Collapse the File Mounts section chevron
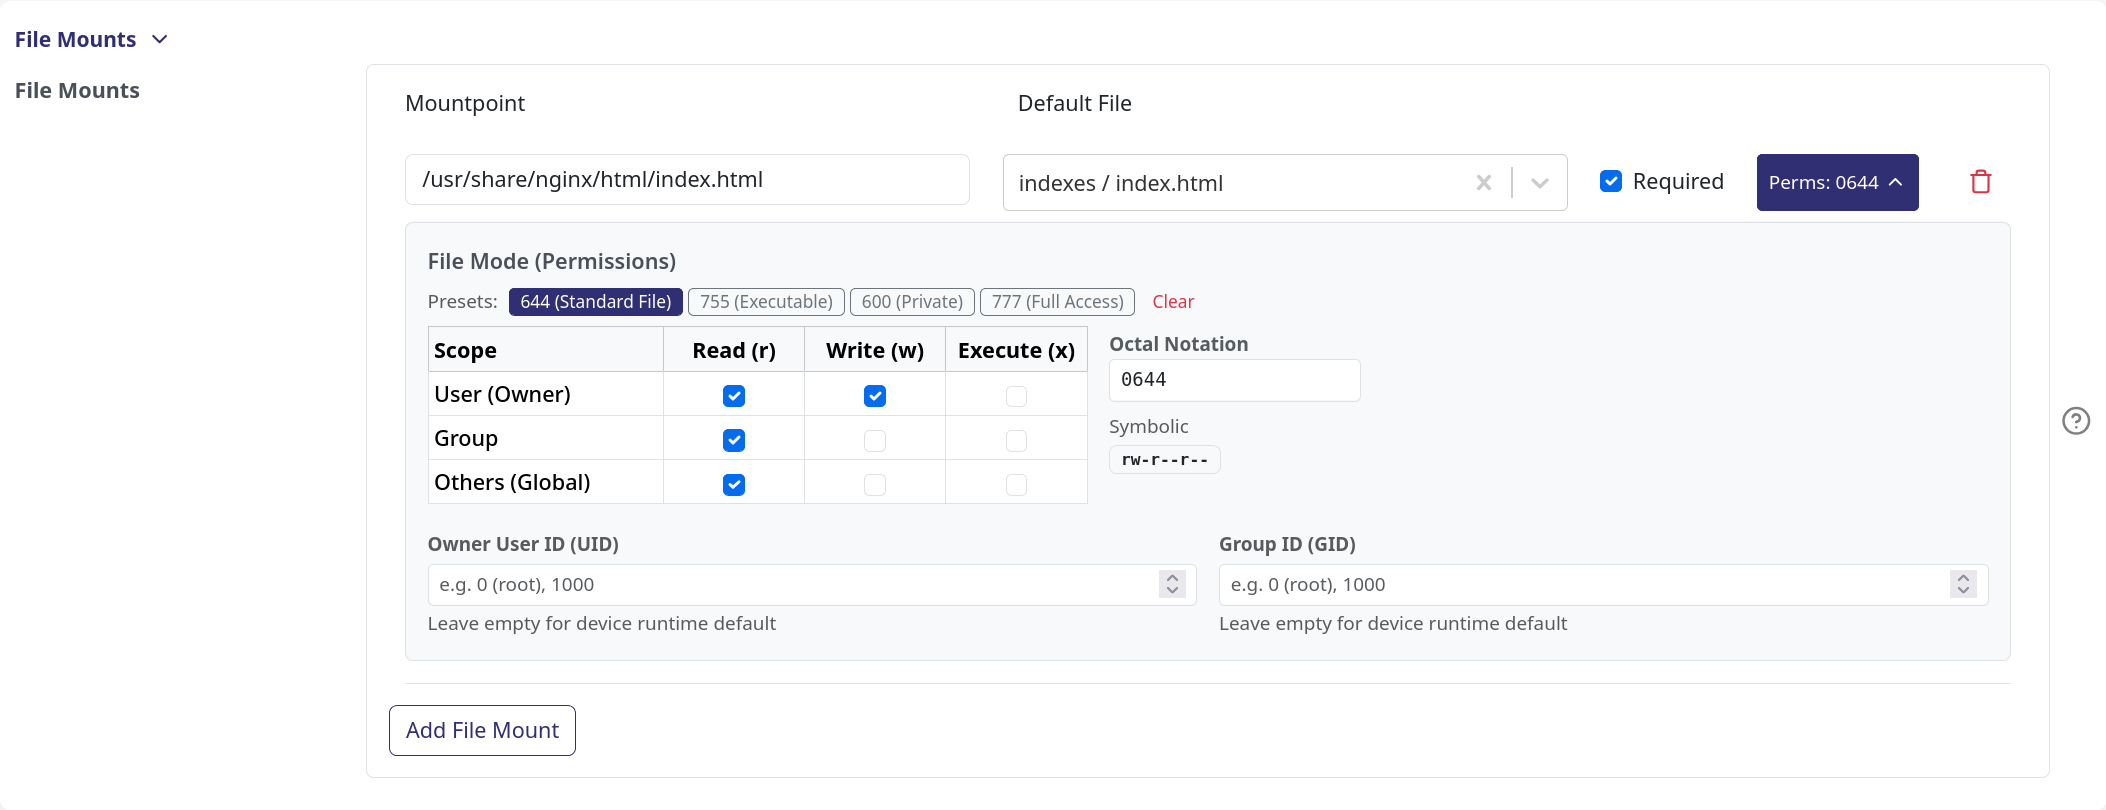2106x810 pixels. (159, 39)
